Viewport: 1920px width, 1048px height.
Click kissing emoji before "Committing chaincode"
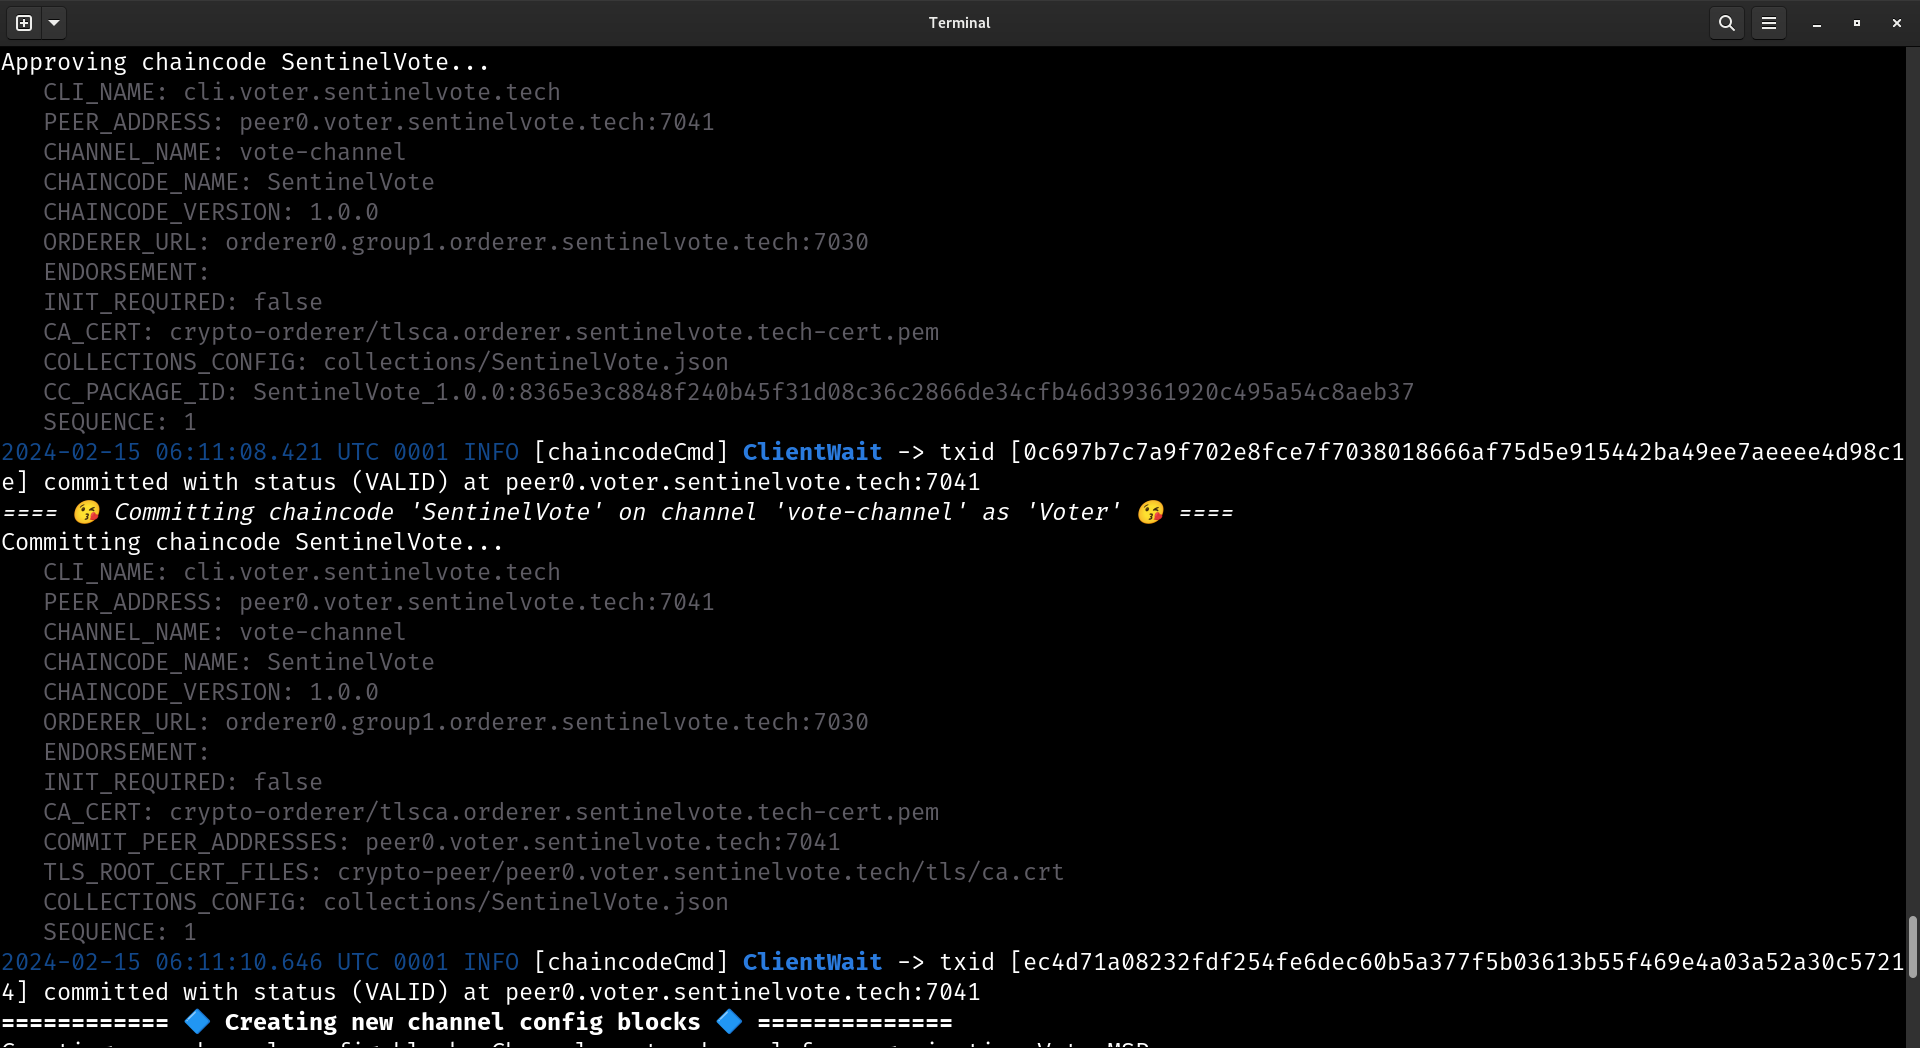click(87, 512)
